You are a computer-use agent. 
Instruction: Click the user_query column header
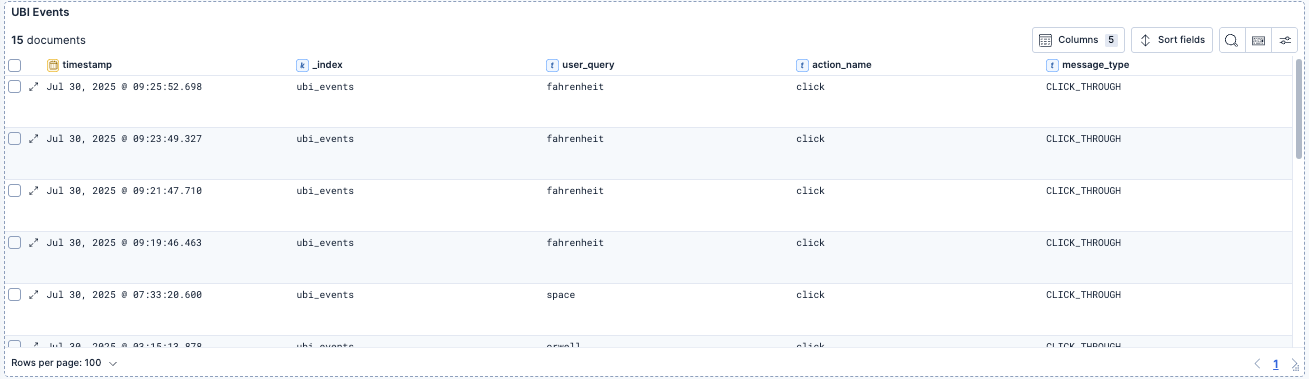(x=589, y=65)
